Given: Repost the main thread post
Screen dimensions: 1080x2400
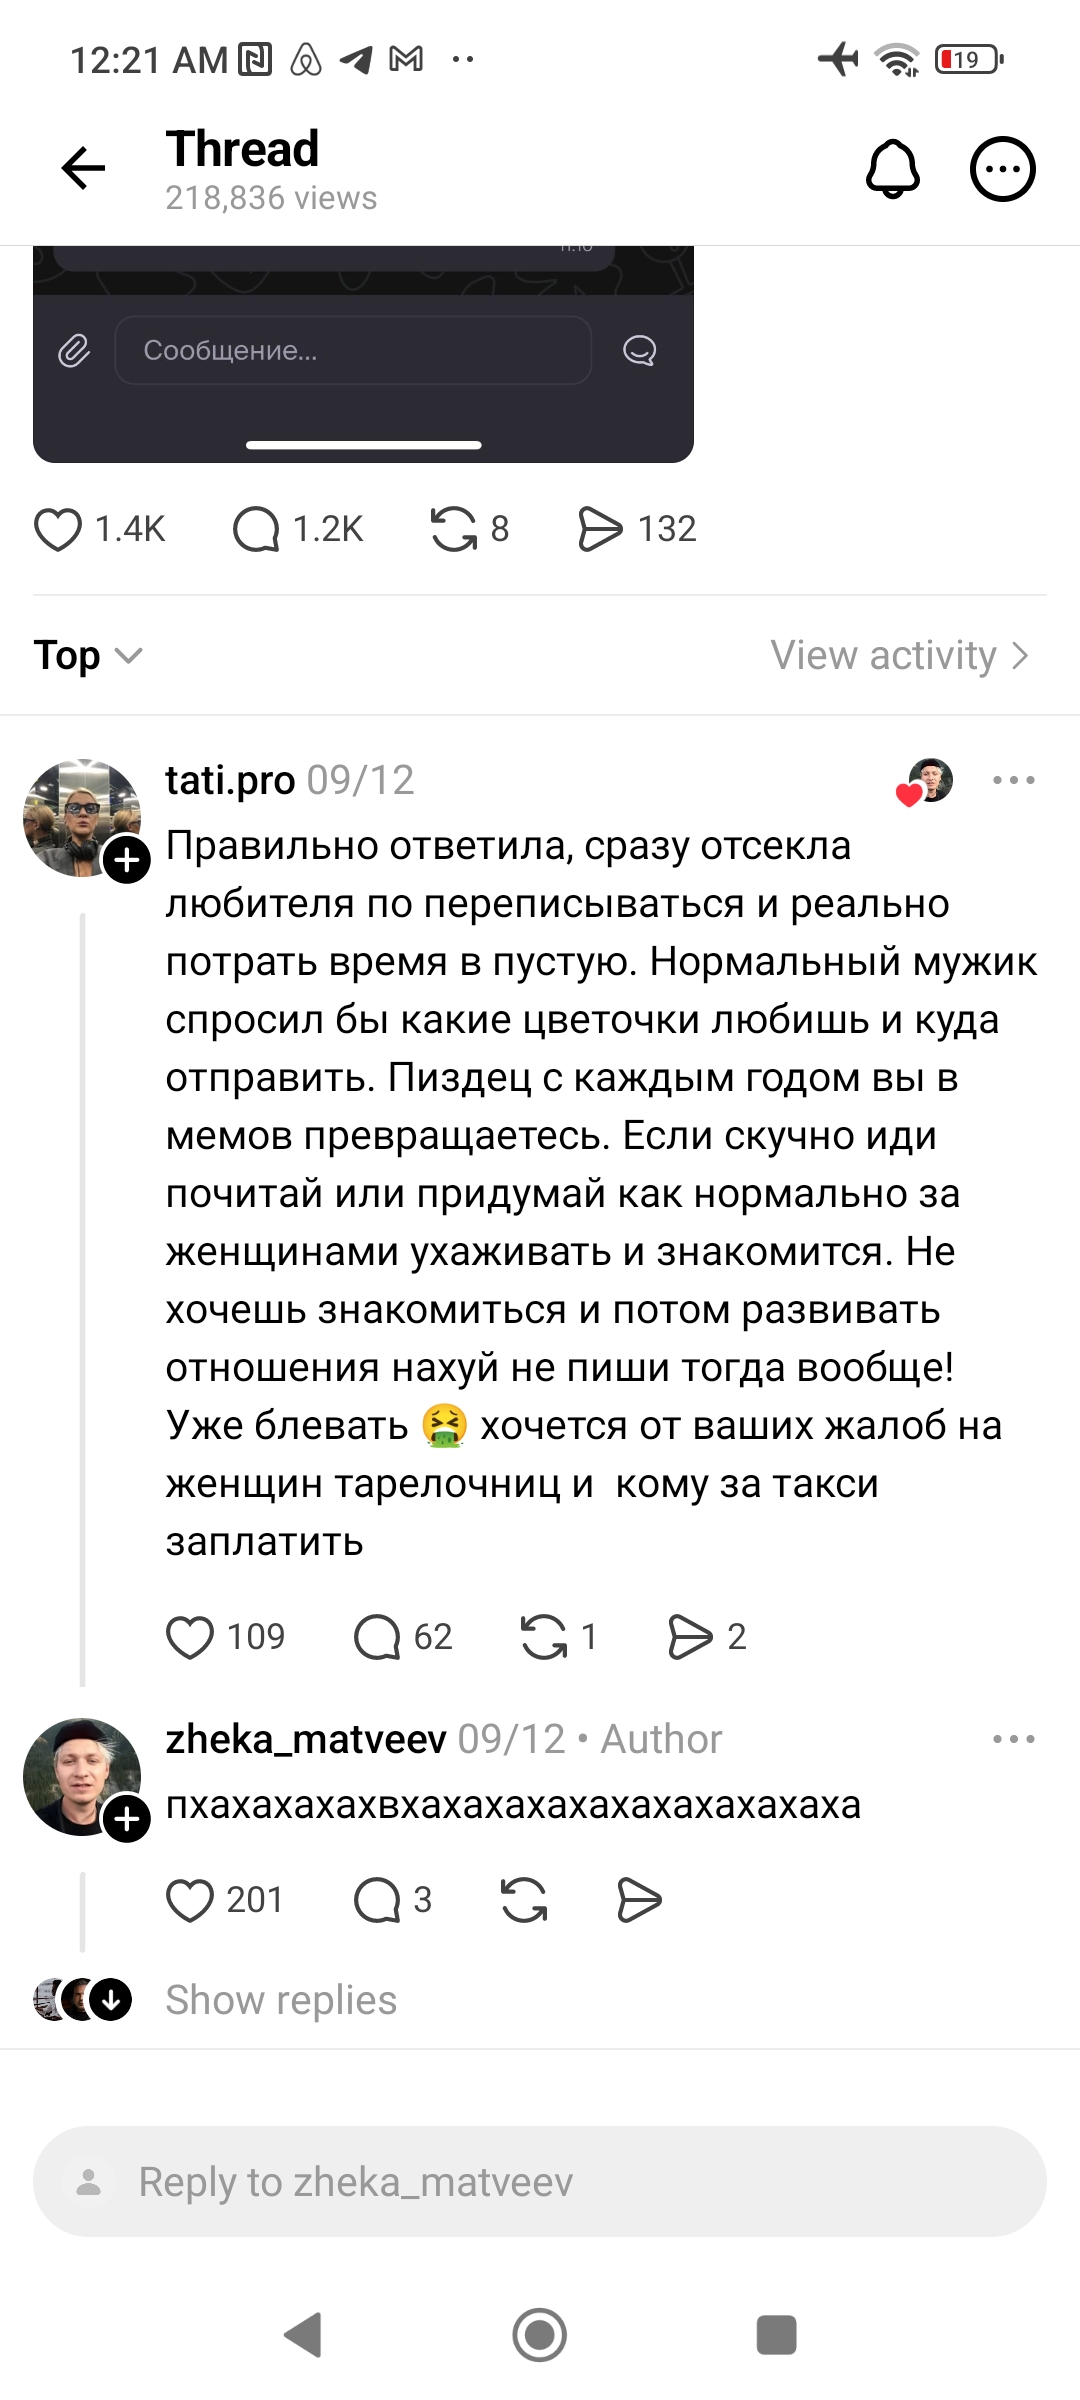Looking at the screenshot, I should [x=453, y=529].
